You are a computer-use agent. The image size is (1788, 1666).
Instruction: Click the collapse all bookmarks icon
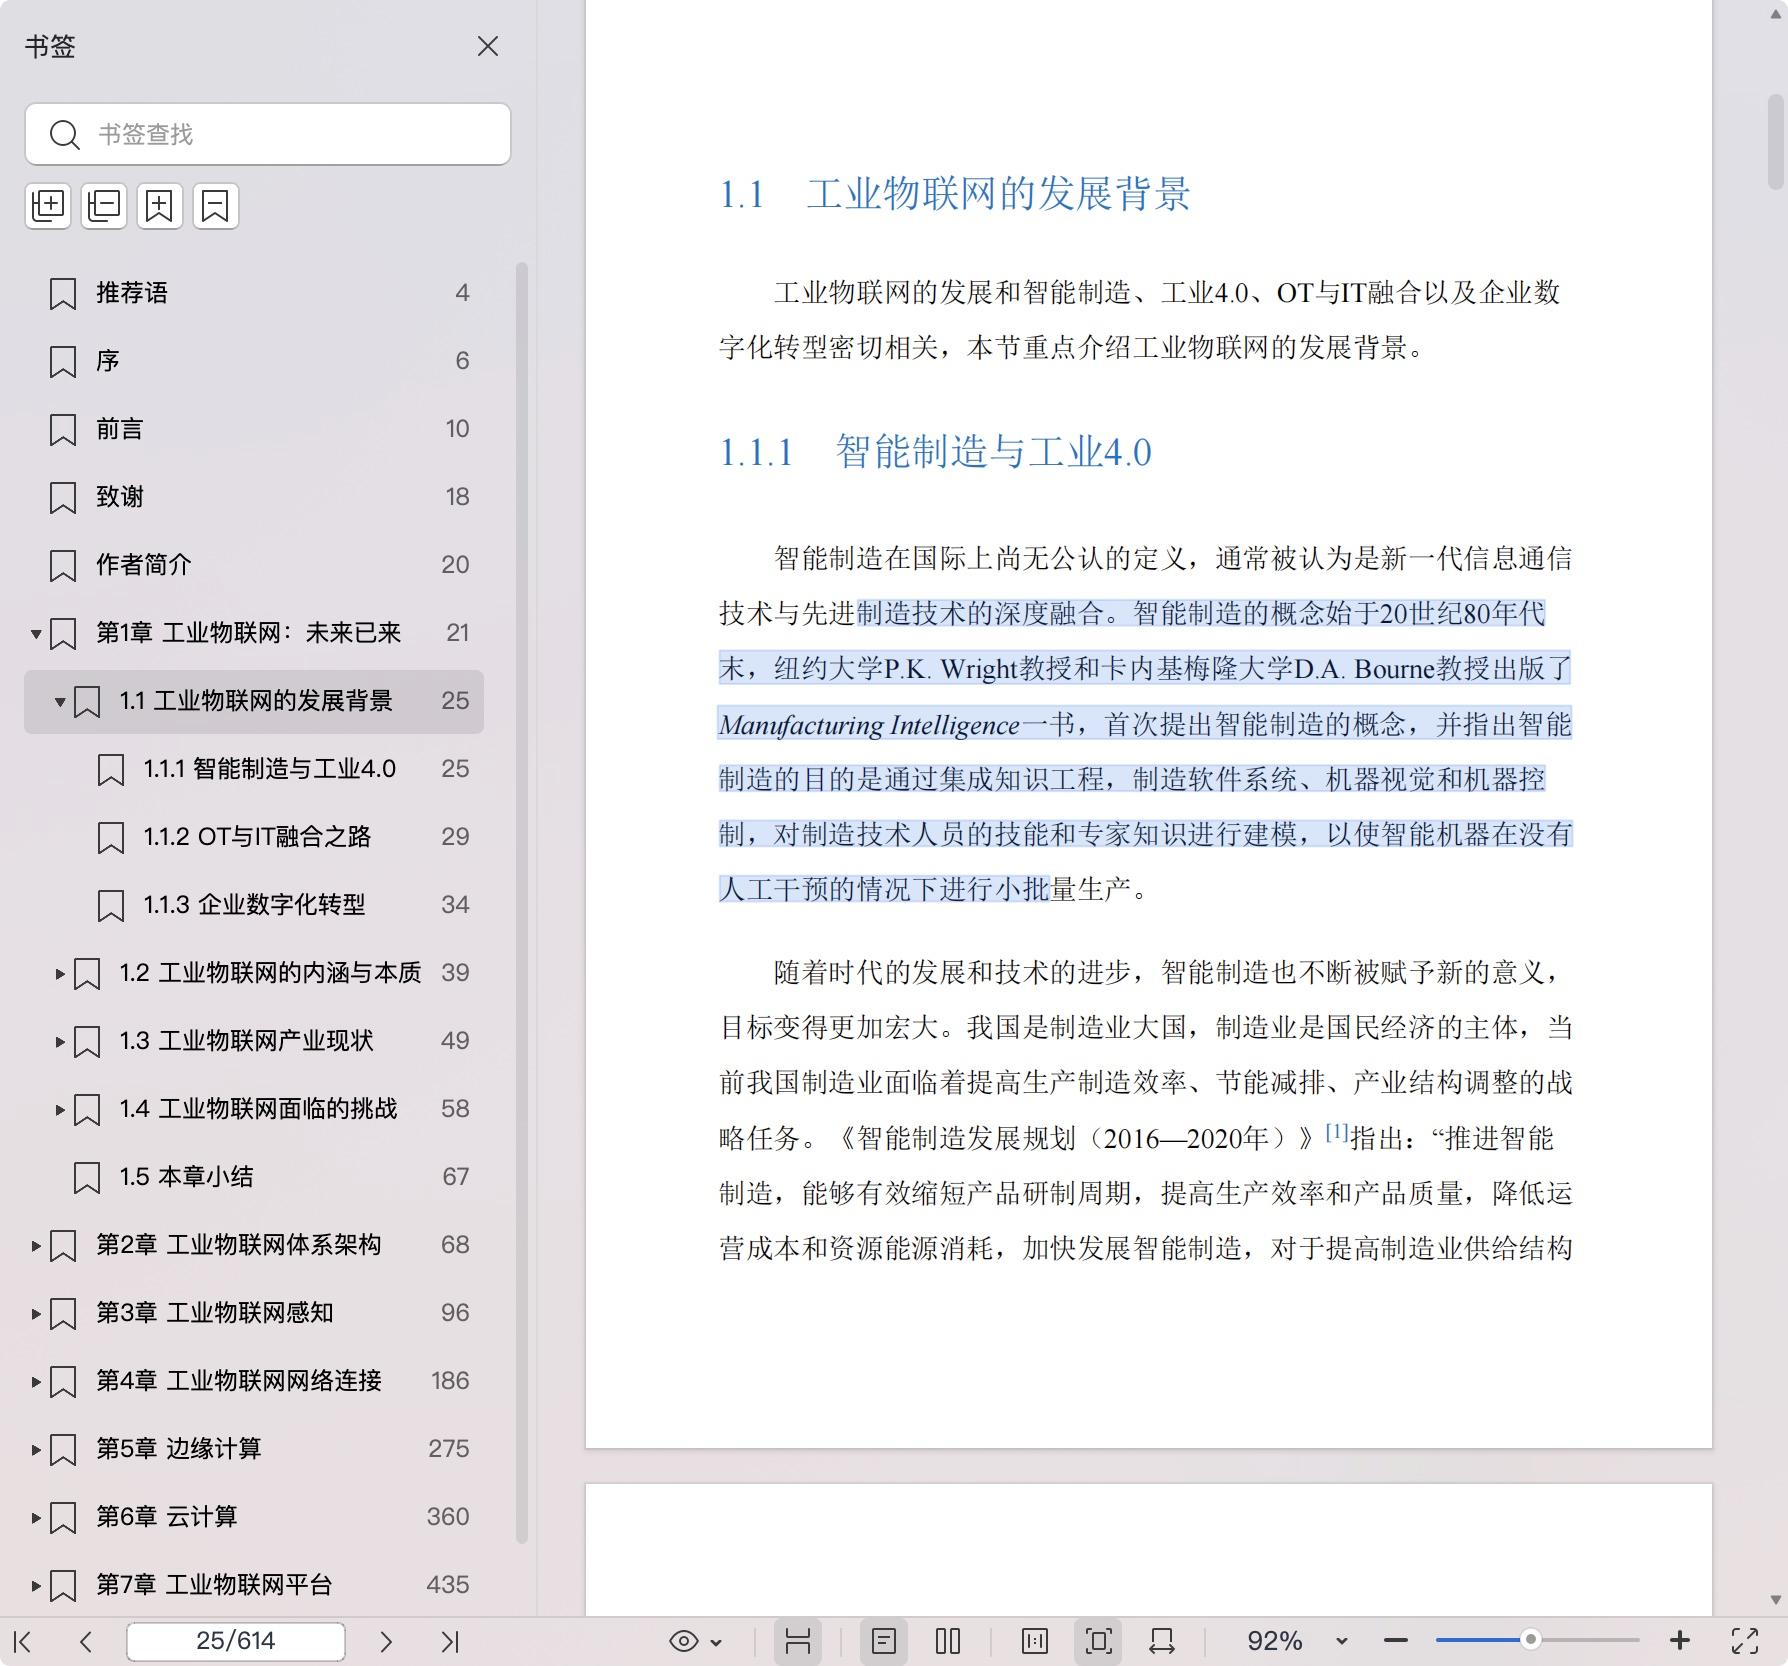pos(104,206)
